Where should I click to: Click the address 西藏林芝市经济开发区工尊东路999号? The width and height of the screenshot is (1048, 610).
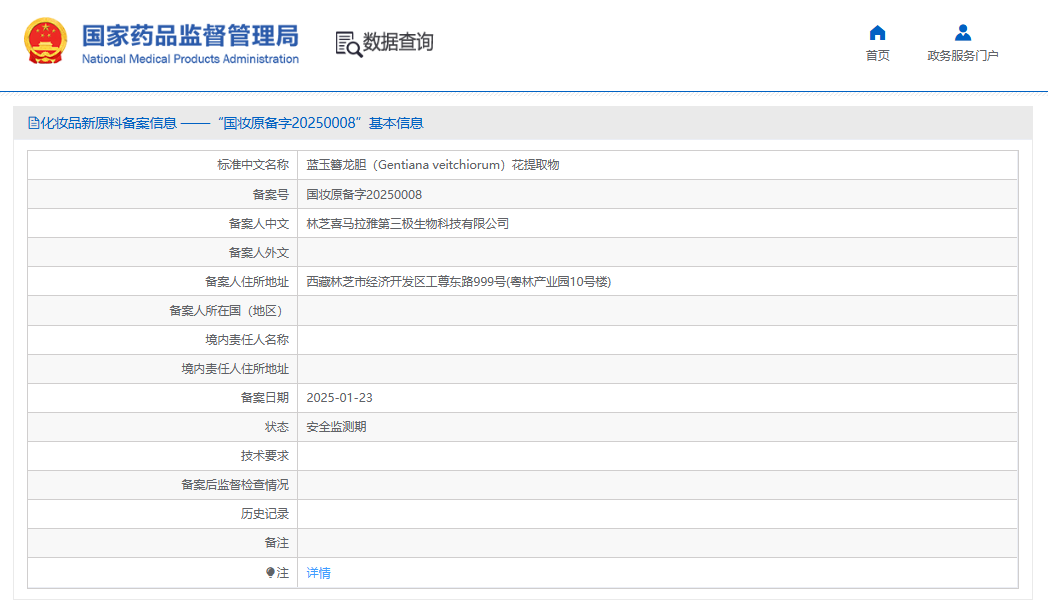point(458,282)
